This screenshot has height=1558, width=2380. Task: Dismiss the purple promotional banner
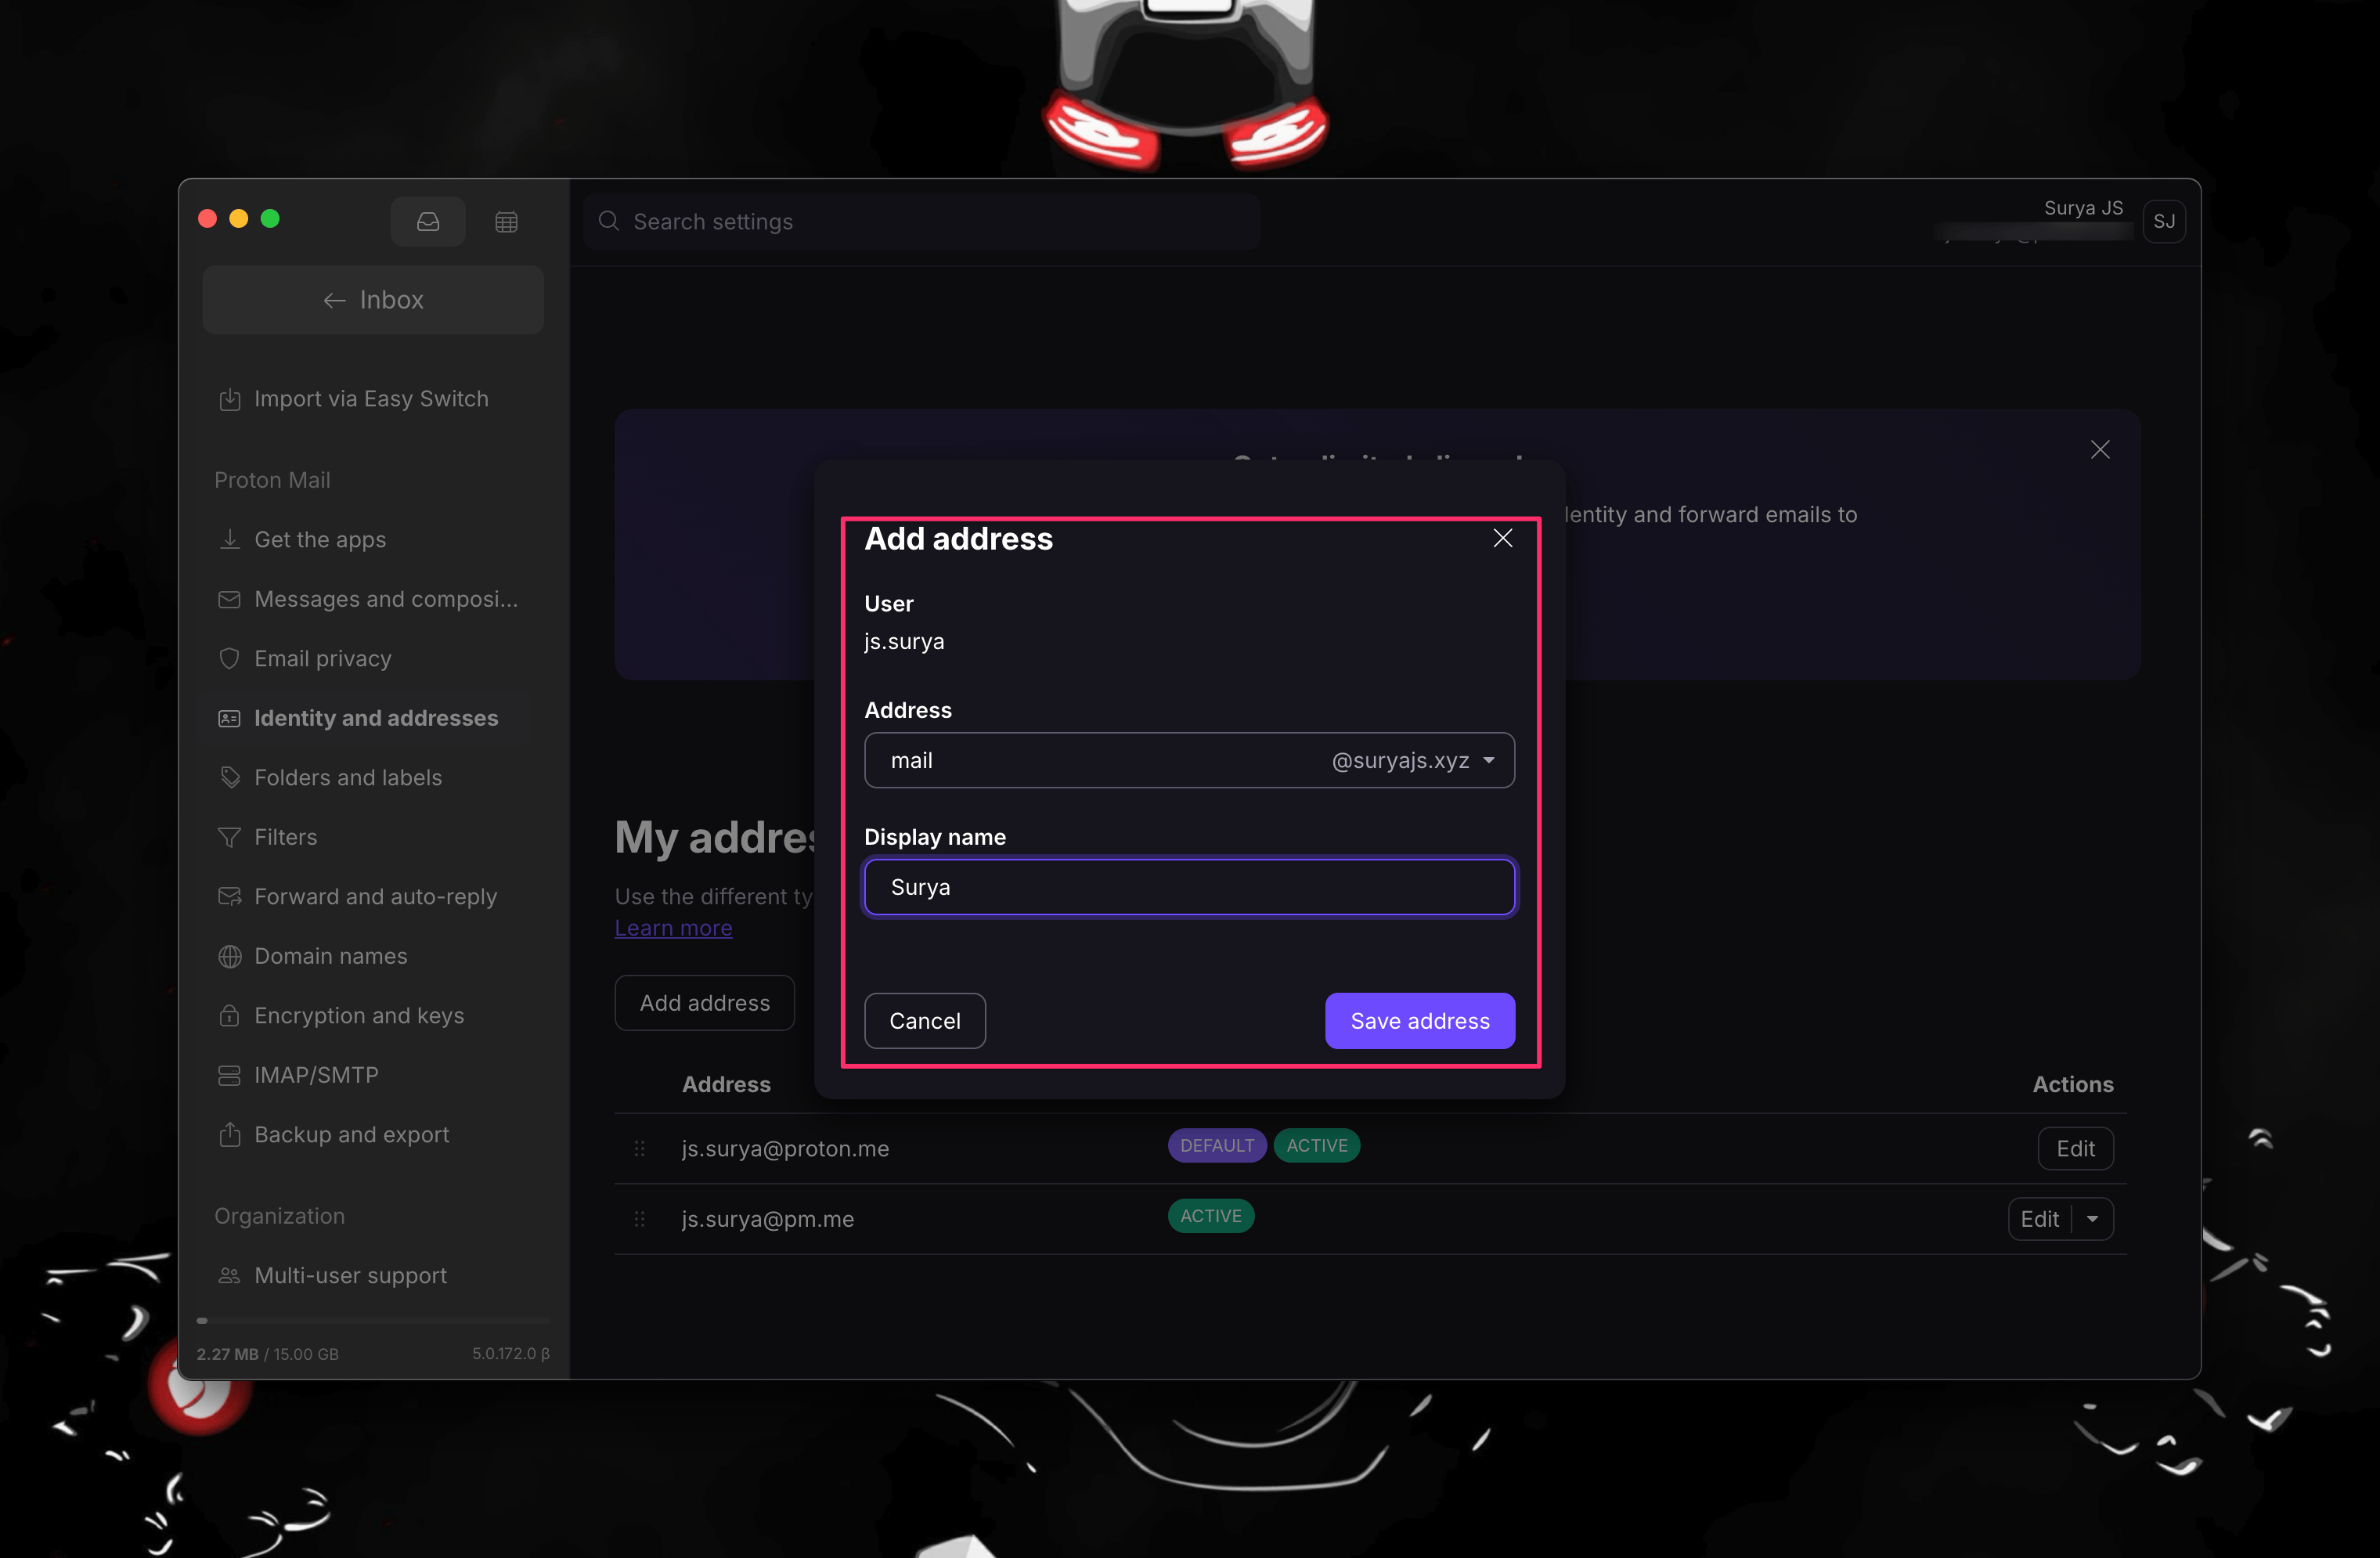(2100, 450)
